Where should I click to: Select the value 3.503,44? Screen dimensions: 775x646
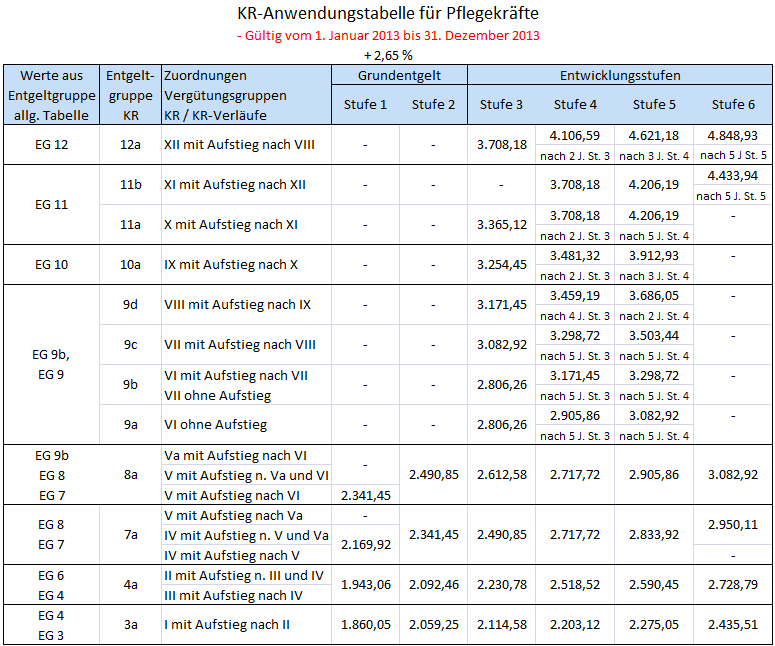[x=654, y=336]
